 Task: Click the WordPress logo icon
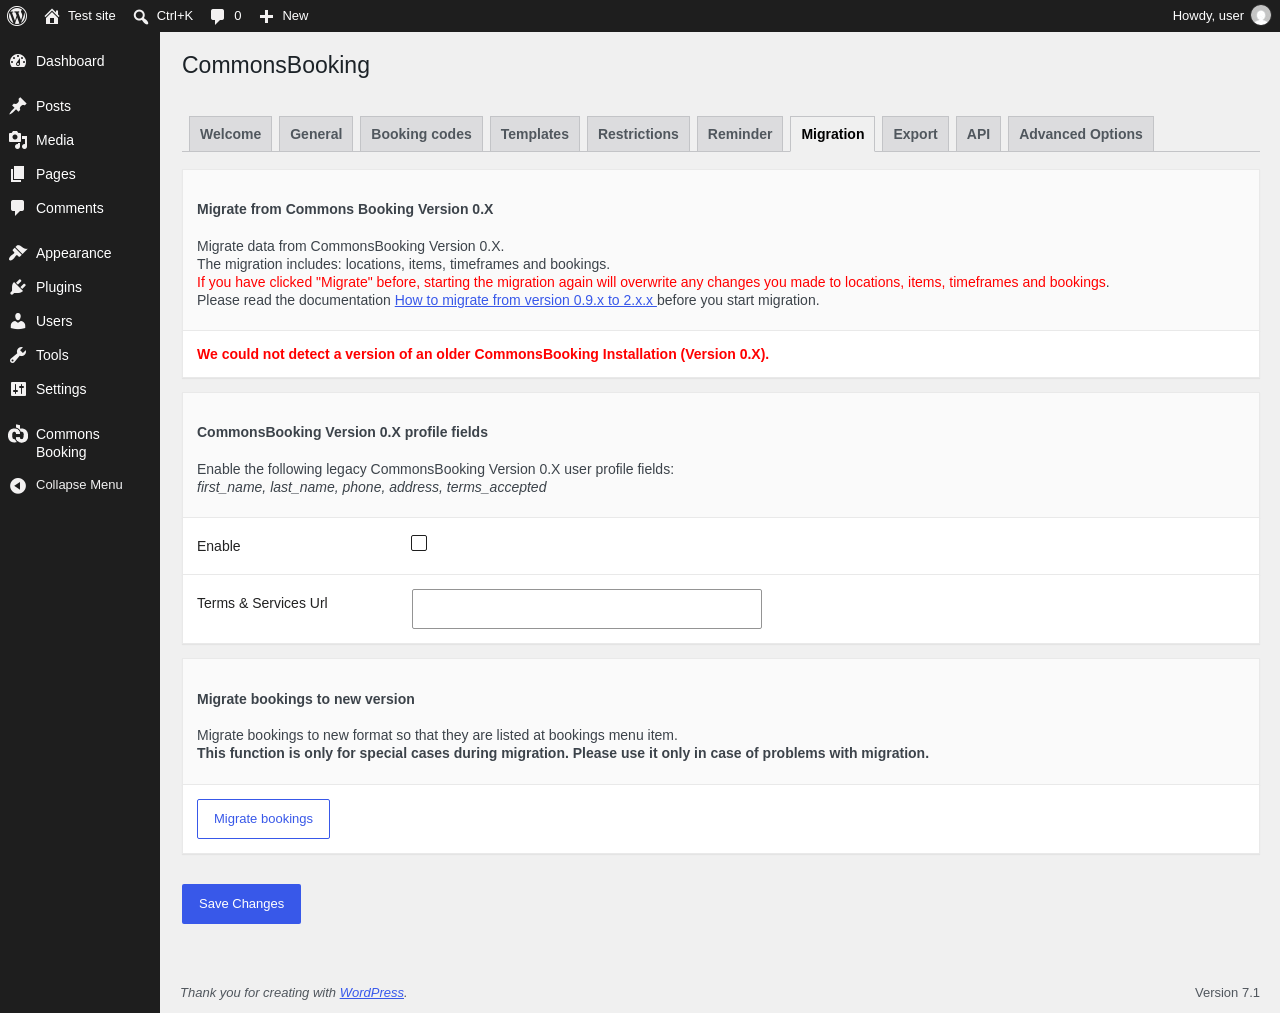coord(17,16)
